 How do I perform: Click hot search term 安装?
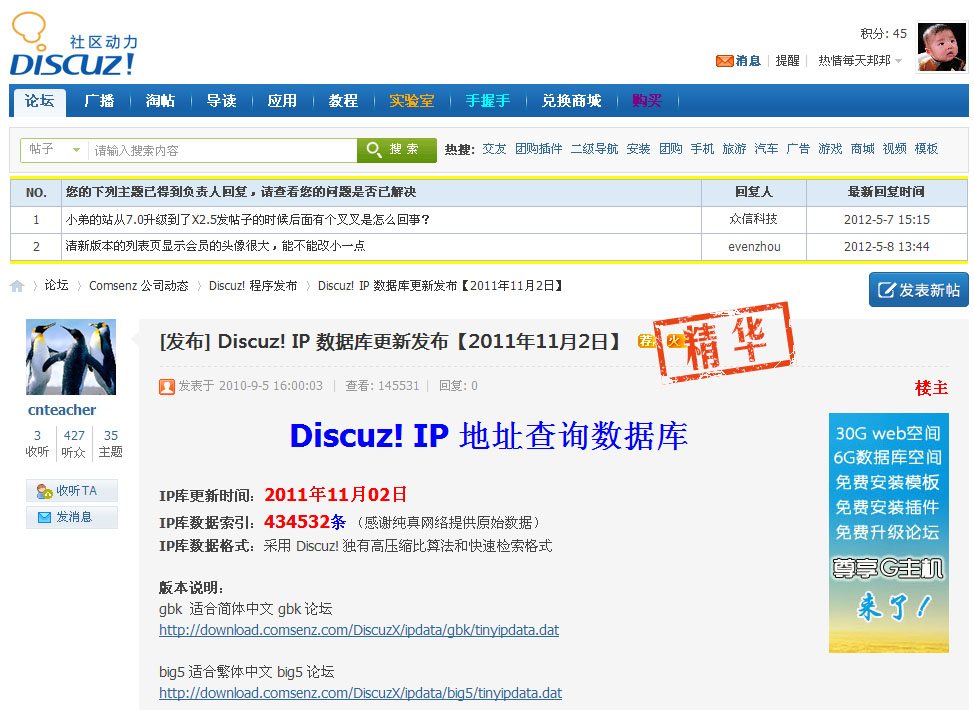[x=638, y=149]
